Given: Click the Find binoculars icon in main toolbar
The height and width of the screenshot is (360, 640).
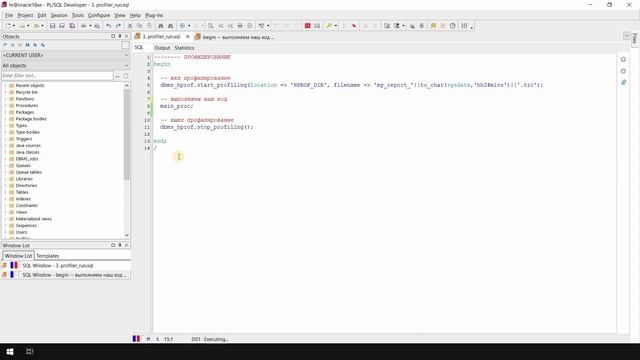Looking at the screenshot, I should (161, 26).
